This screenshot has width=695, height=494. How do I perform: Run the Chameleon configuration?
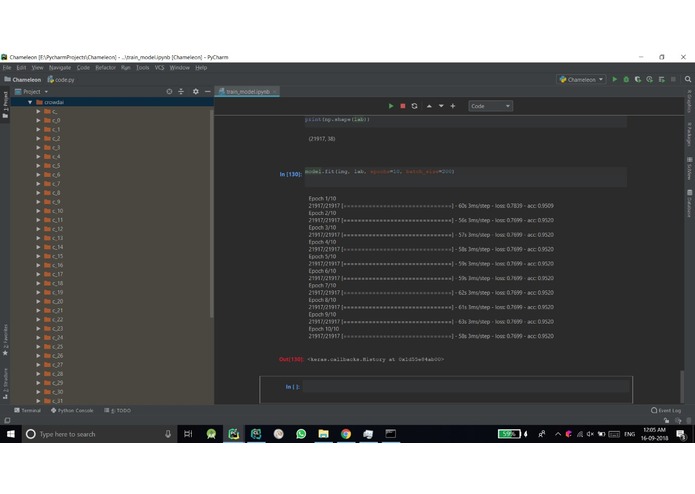click(614, 79)
